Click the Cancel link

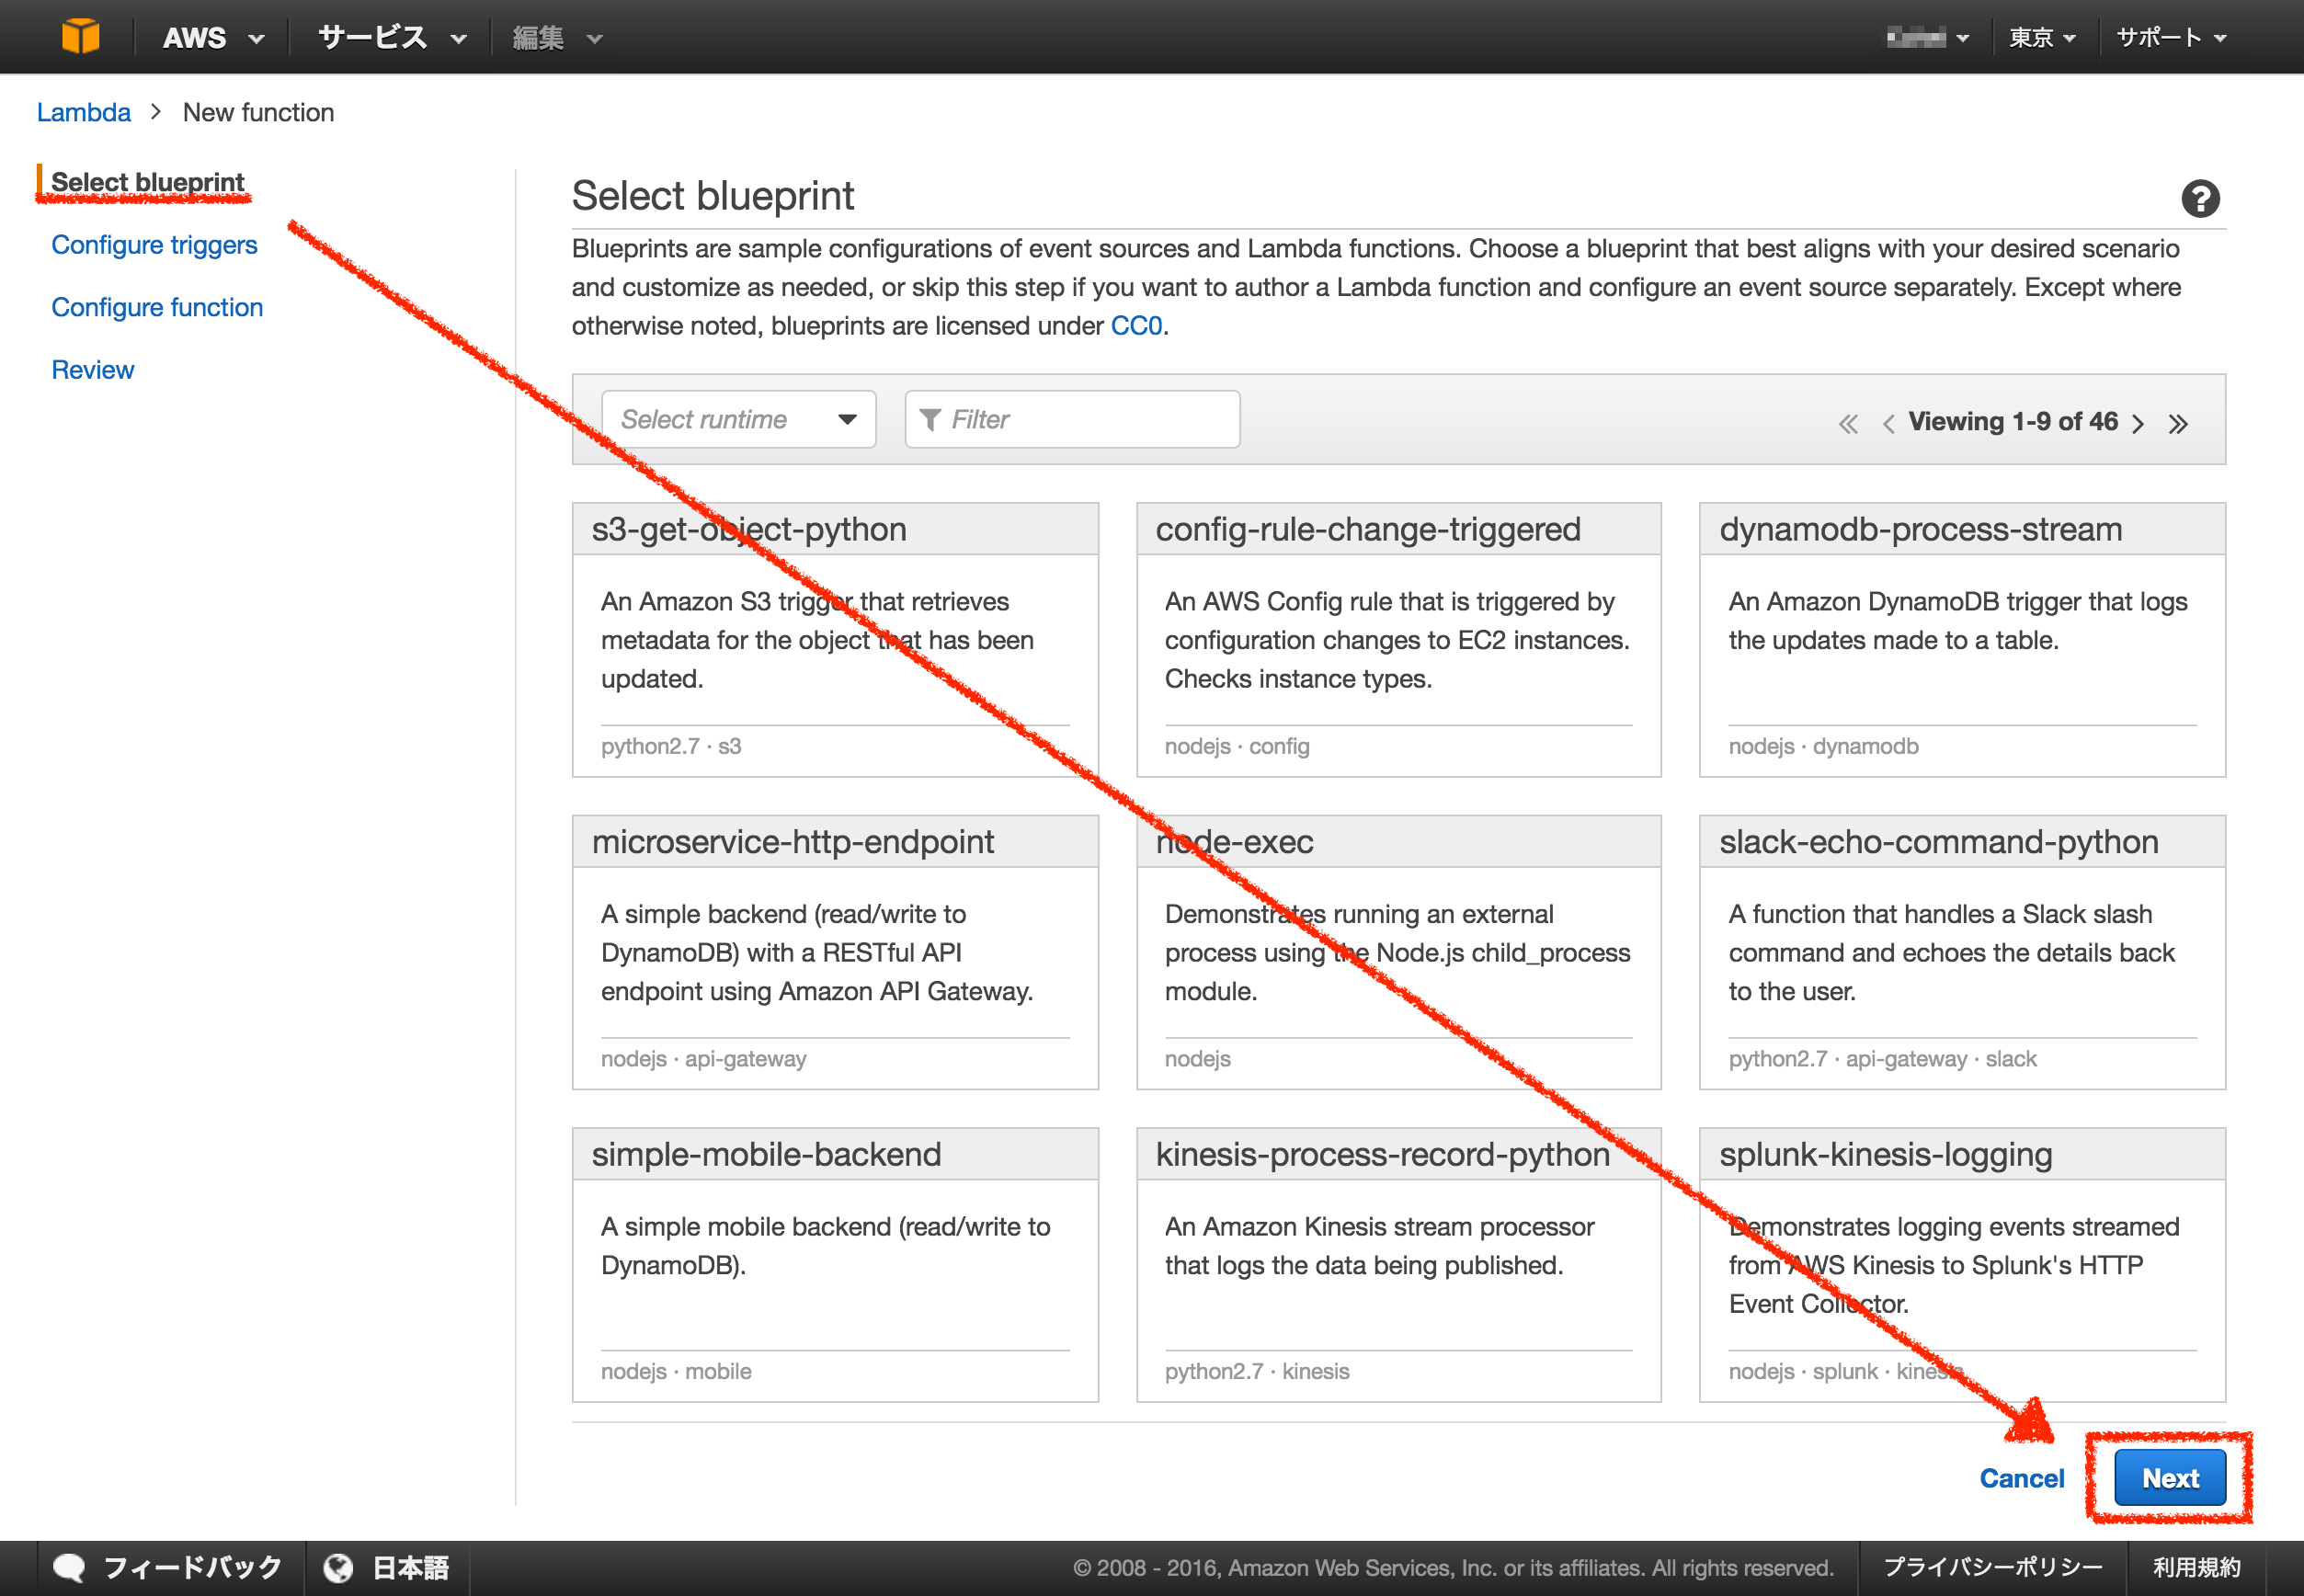(x=2022, y=1478)
